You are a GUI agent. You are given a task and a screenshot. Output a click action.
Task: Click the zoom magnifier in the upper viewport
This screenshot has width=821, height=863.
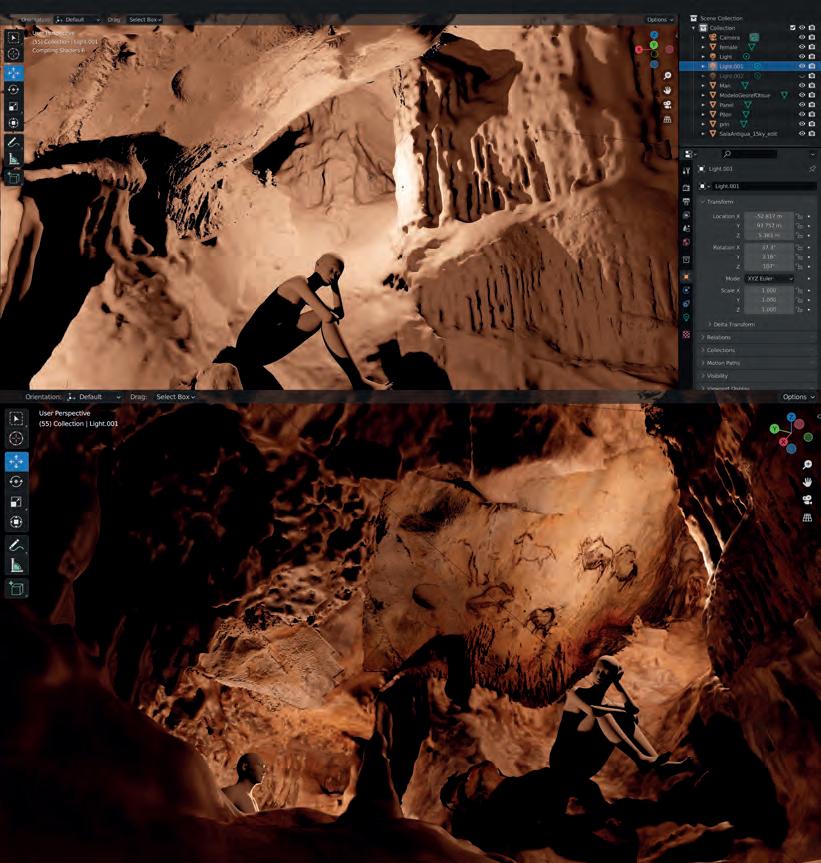(667, 75)
